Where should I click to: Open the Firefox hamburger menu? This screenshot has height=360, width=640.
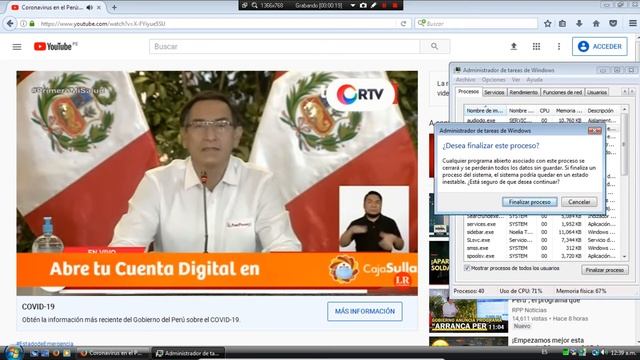[632, 24]
